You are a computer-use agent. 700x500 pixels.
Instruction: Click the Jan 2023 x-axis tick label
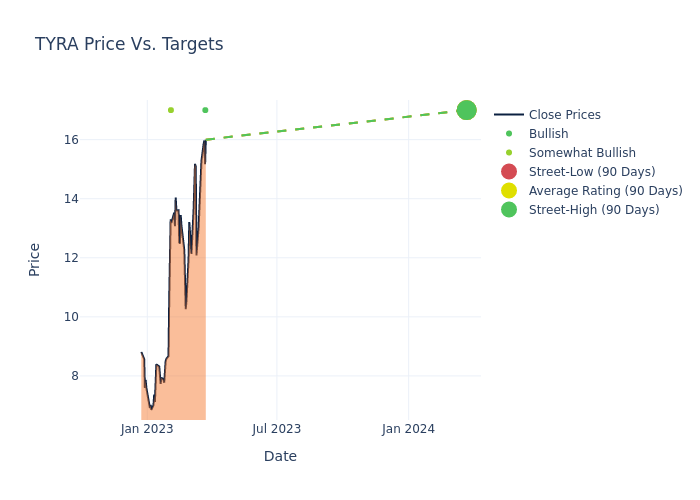147,429
